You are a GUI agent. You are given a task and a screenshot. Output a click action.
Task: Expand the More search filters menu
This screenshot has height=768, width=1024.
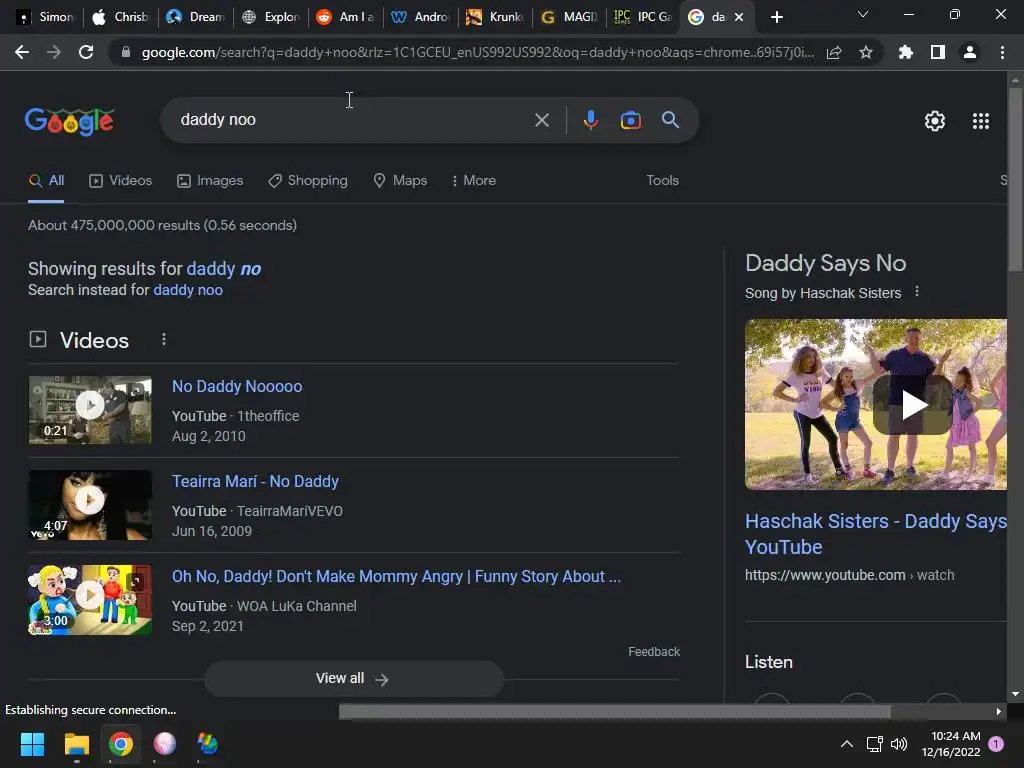pos(474,181)
